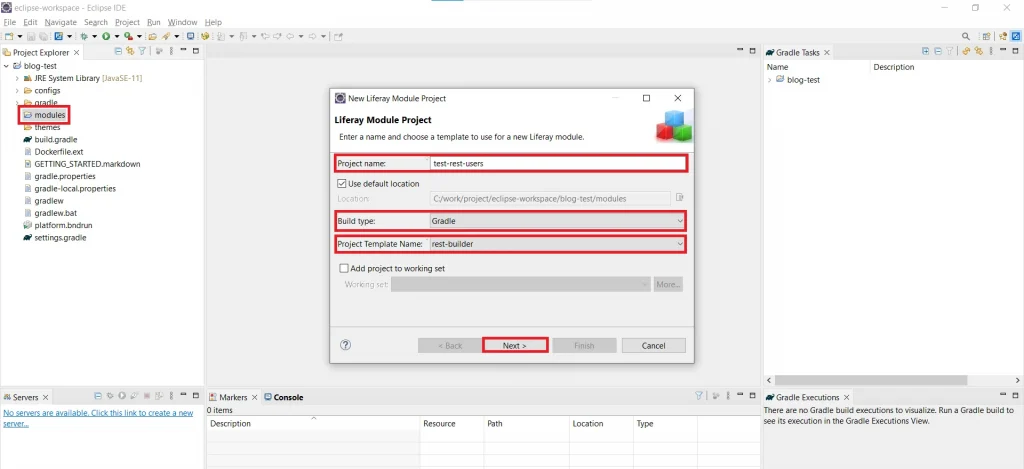Click GETTING_STARTED.markdown file
This screenshot has height=469, width=1024.
pos(88,164)
